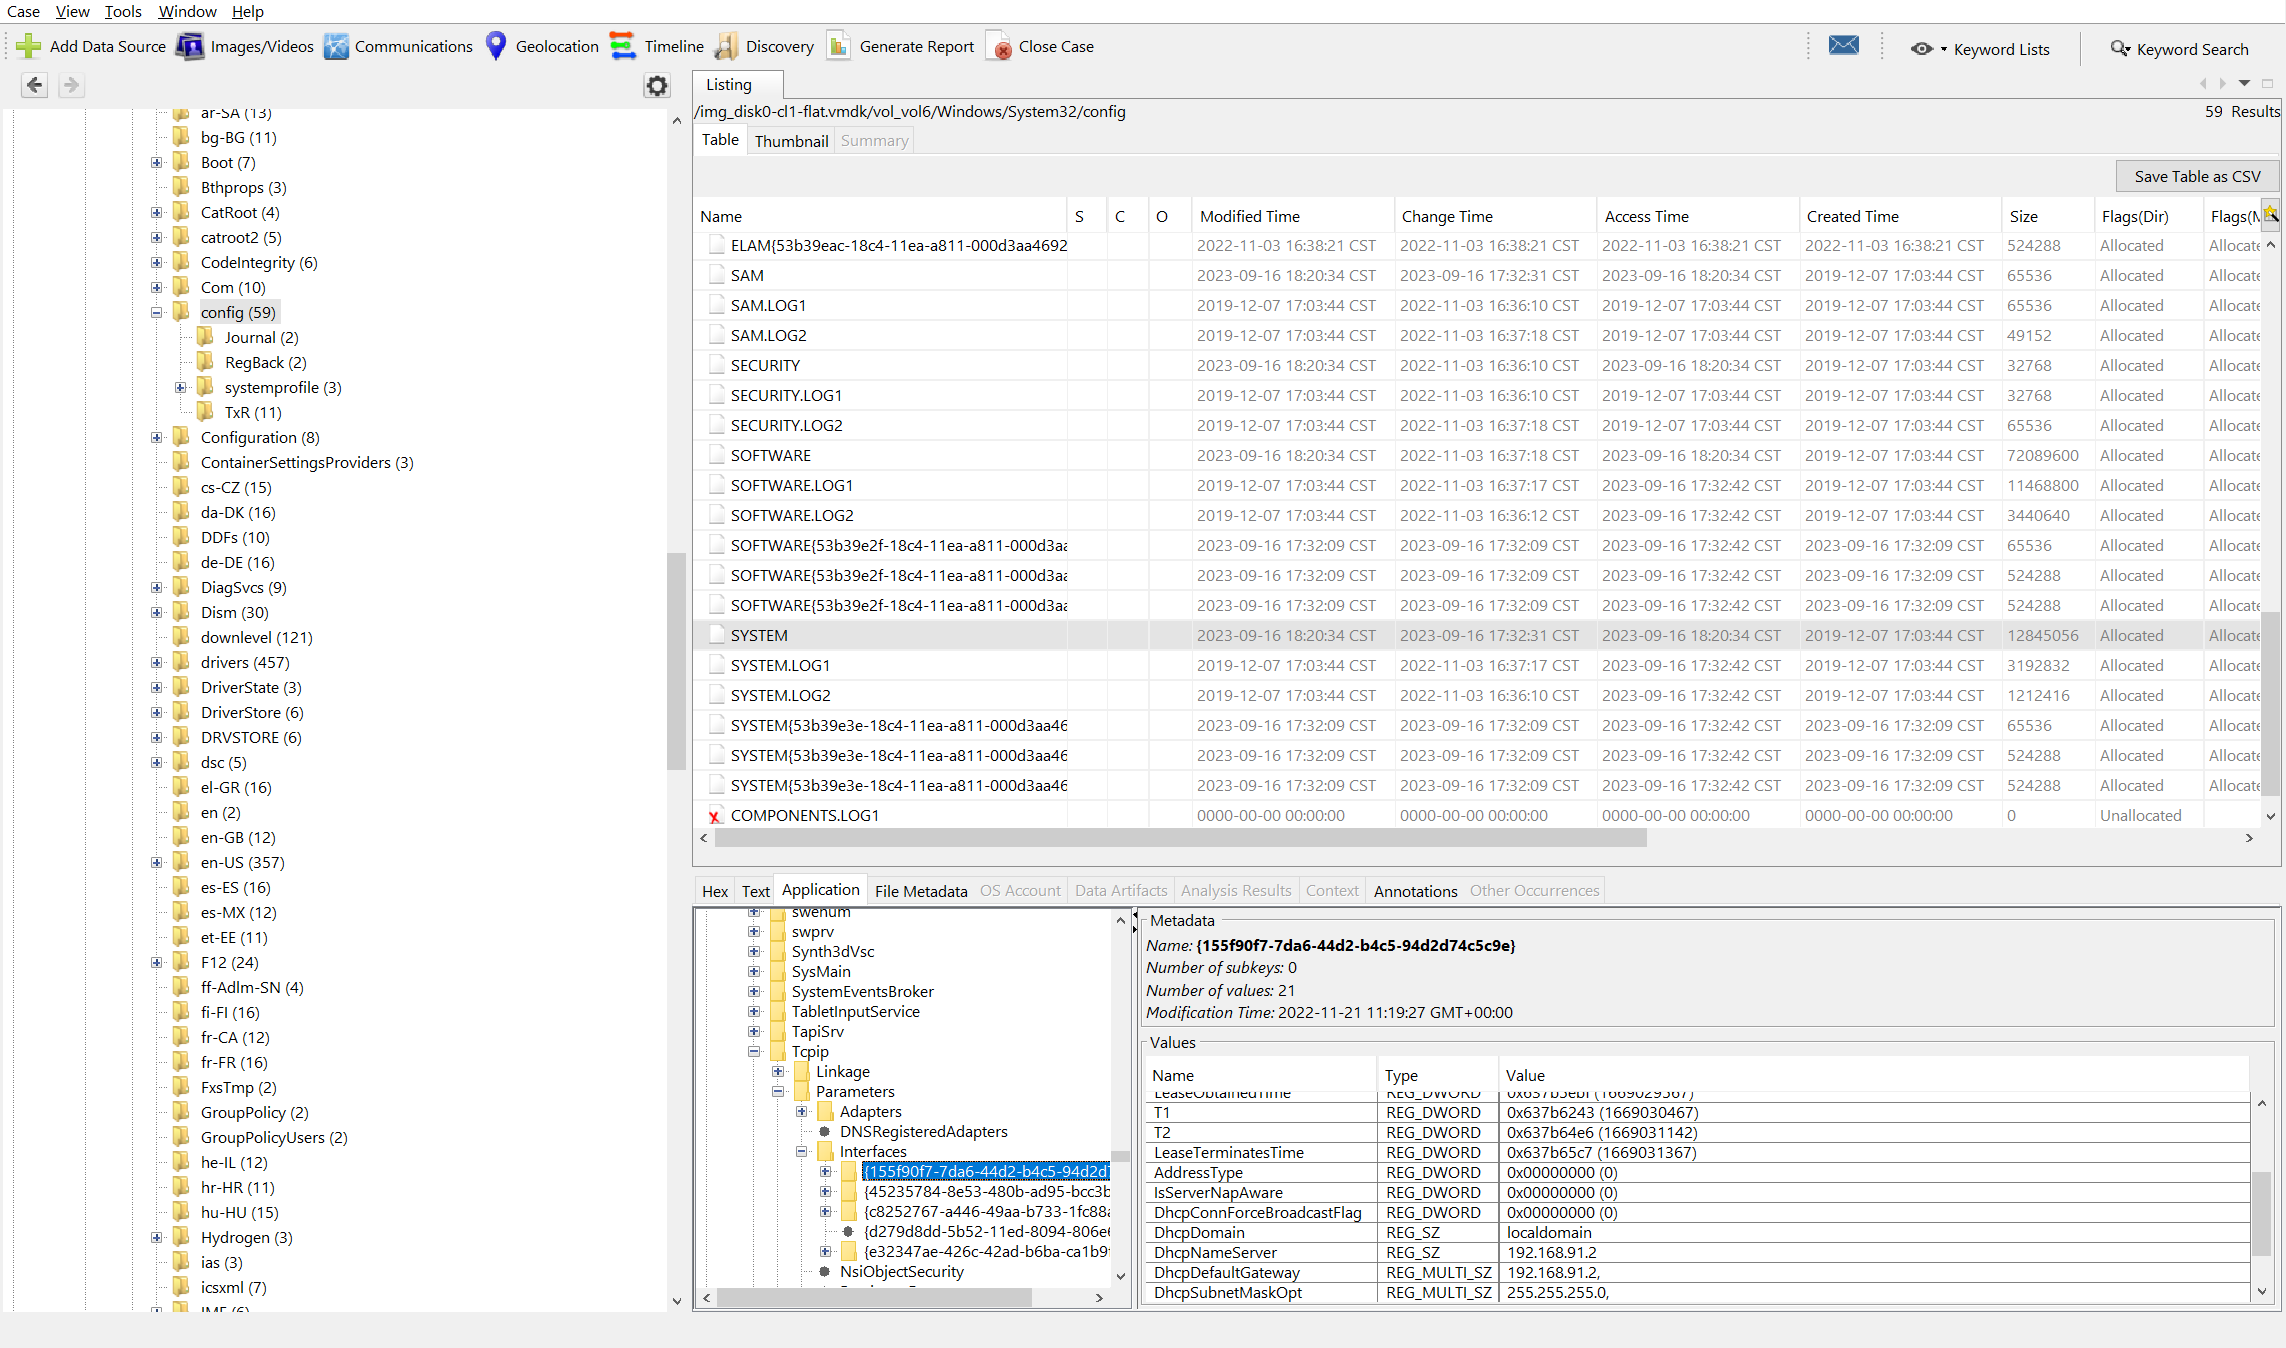Click the Interfaces folder icon in registry tree

pyautogui.click(x=826, y=1151)
